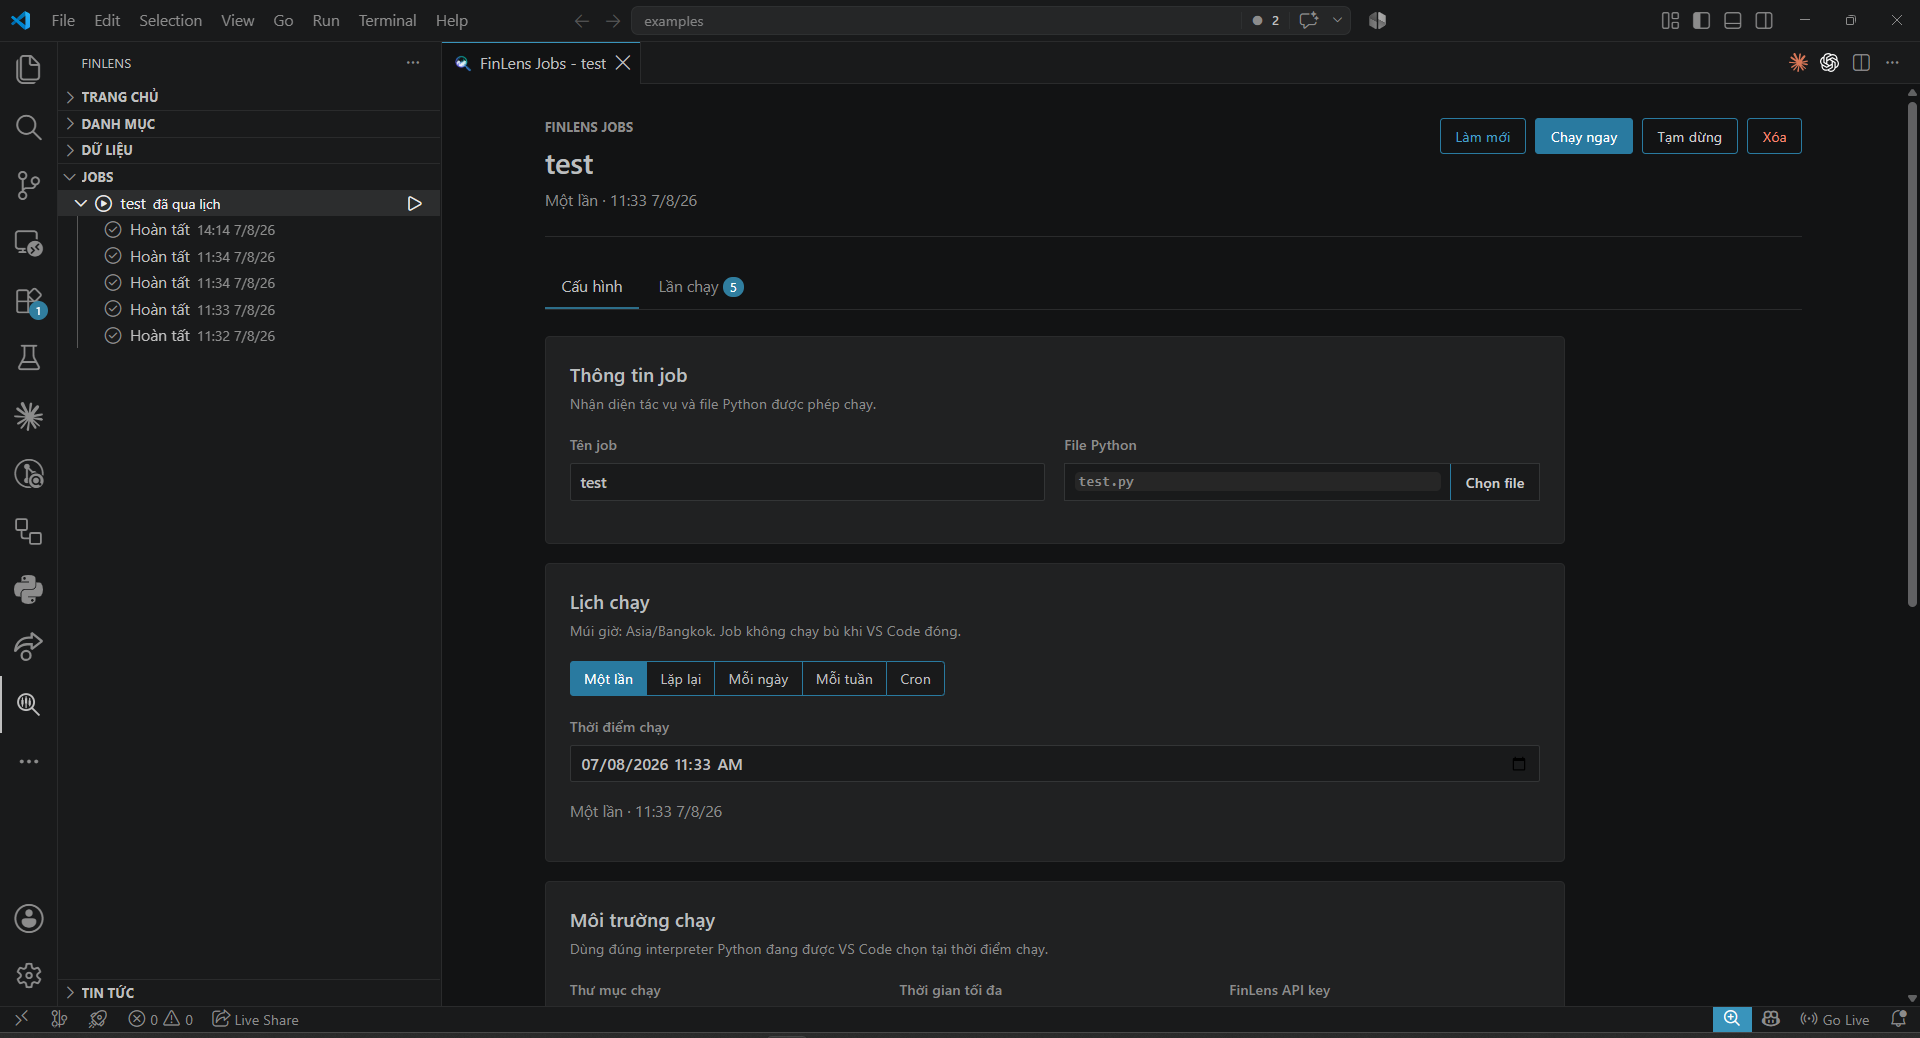Select 'Cron' schedule option
This screenshot has height=1038, width=1920.
coord(915,679)
